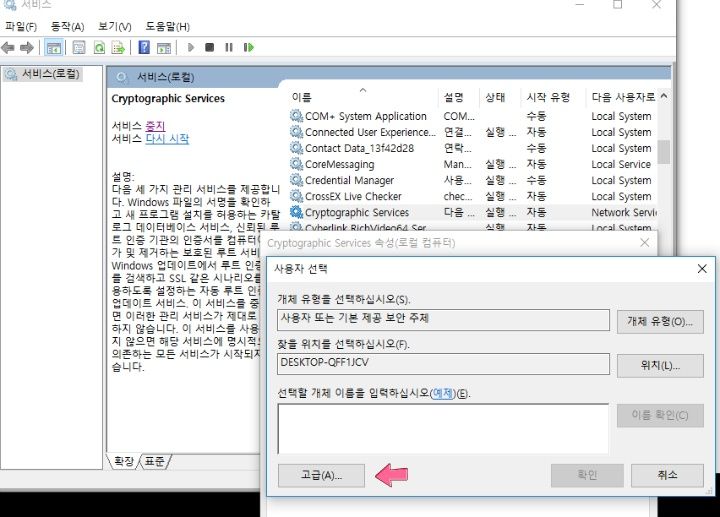Switch to the 표준 tab
The image size is (720, 517).
[x=154, y=461]
